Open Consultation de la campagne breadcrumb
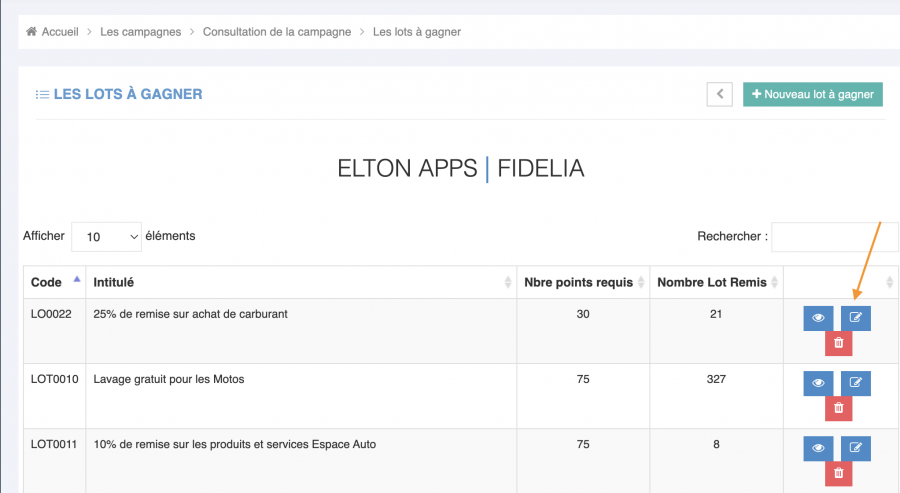900x493 pixels. coord(277,32)
